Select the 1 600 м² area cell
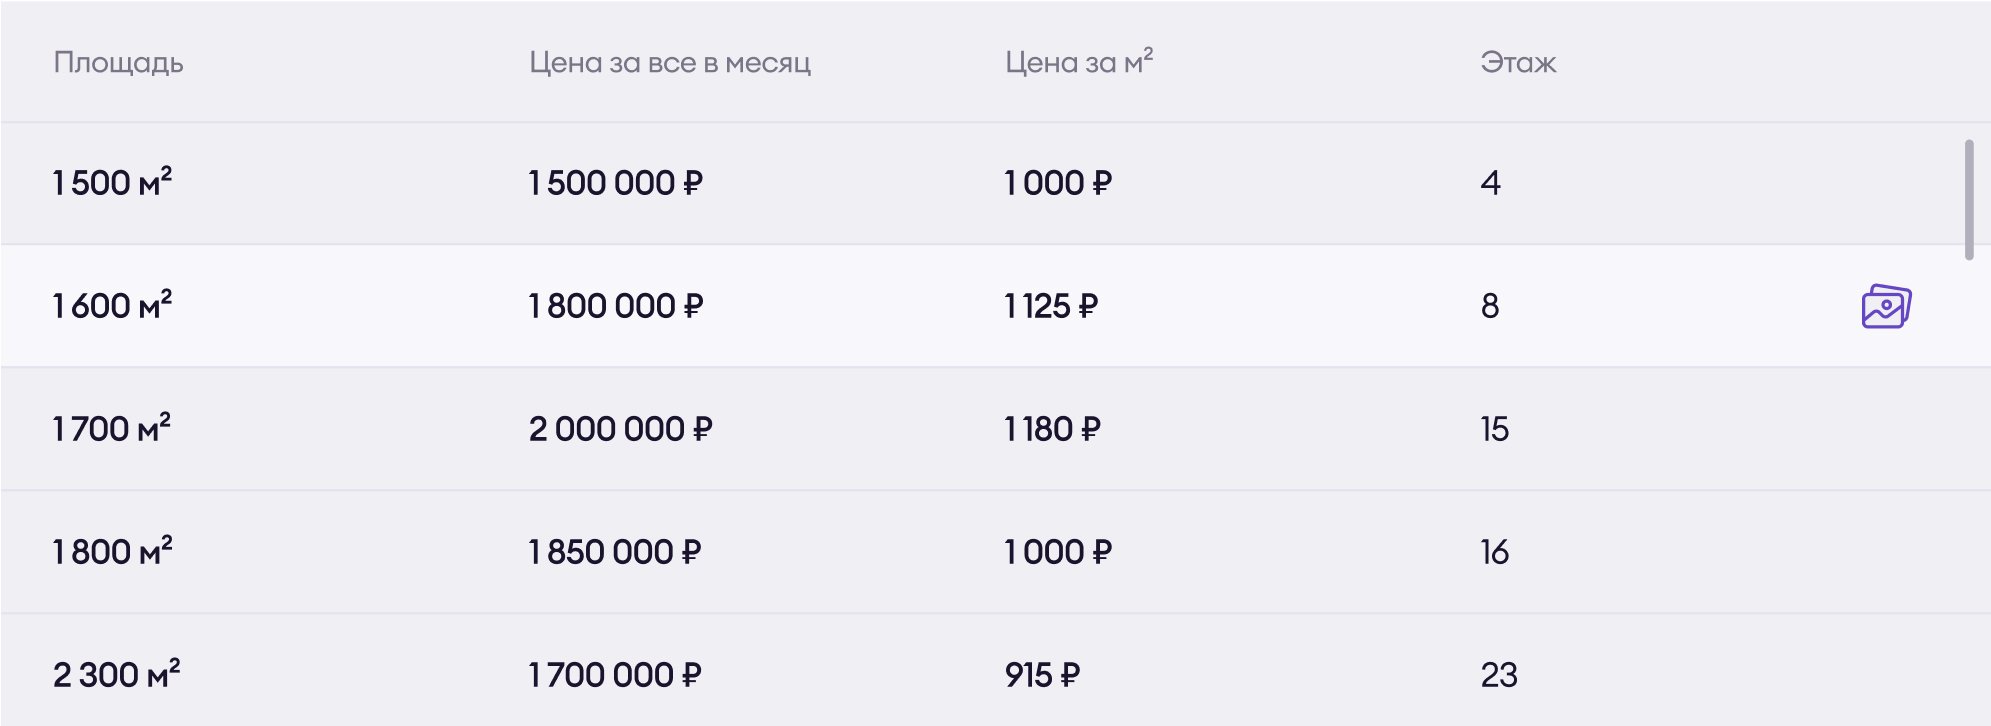 (x=112, y=305)
